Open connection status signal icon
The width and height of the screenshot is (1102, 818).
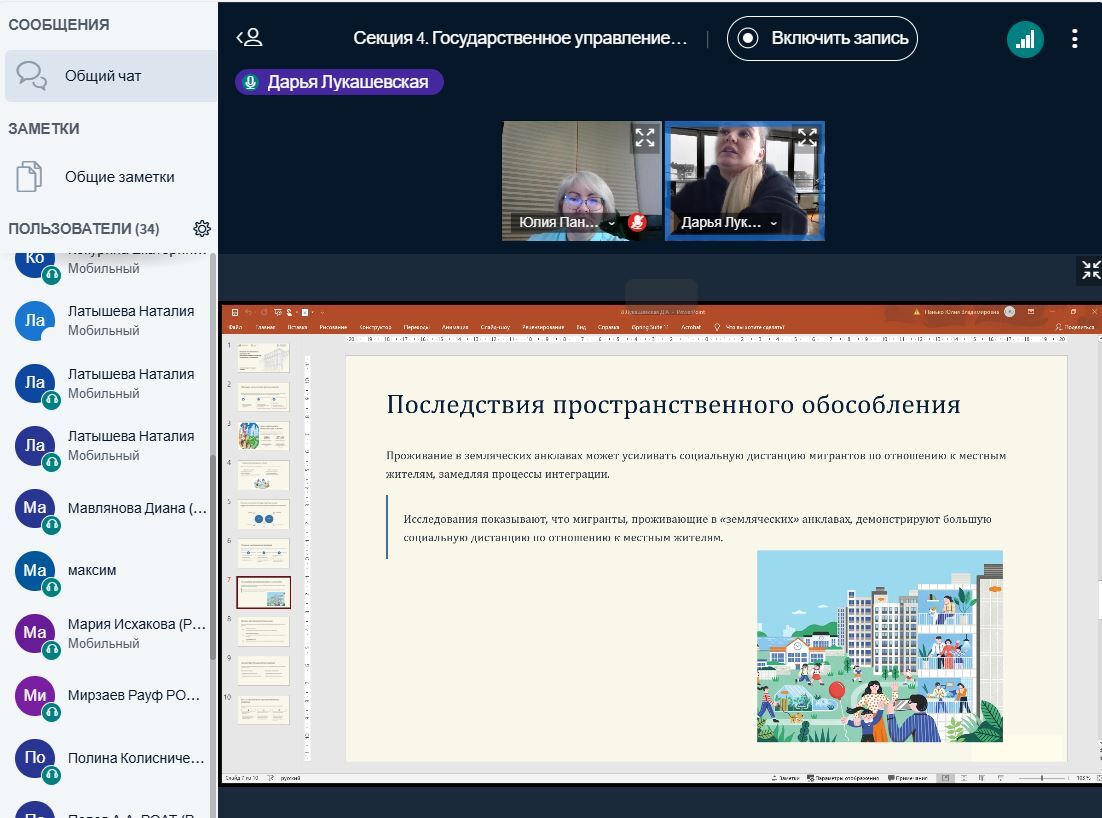(x=1025, y=39)
